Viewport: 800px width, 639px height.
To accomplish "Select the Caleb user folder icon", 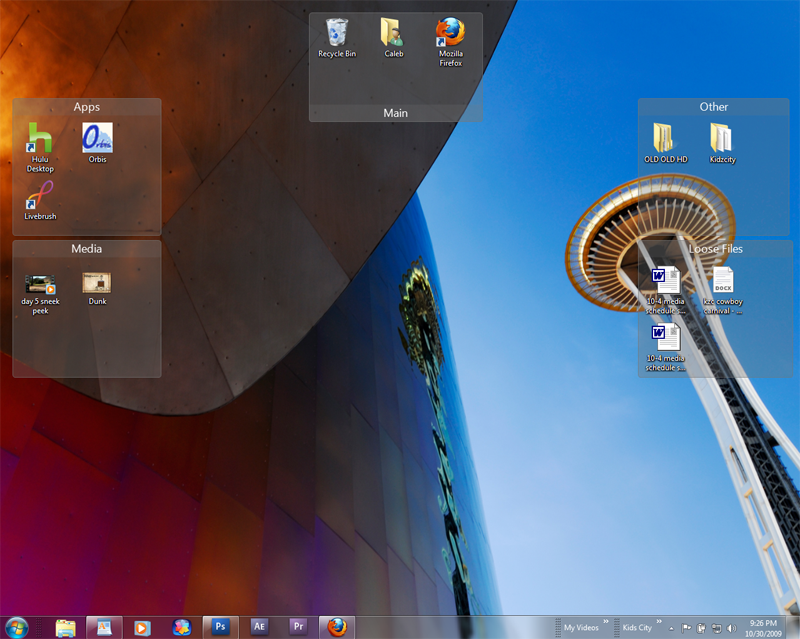I will tap(393, 38).
